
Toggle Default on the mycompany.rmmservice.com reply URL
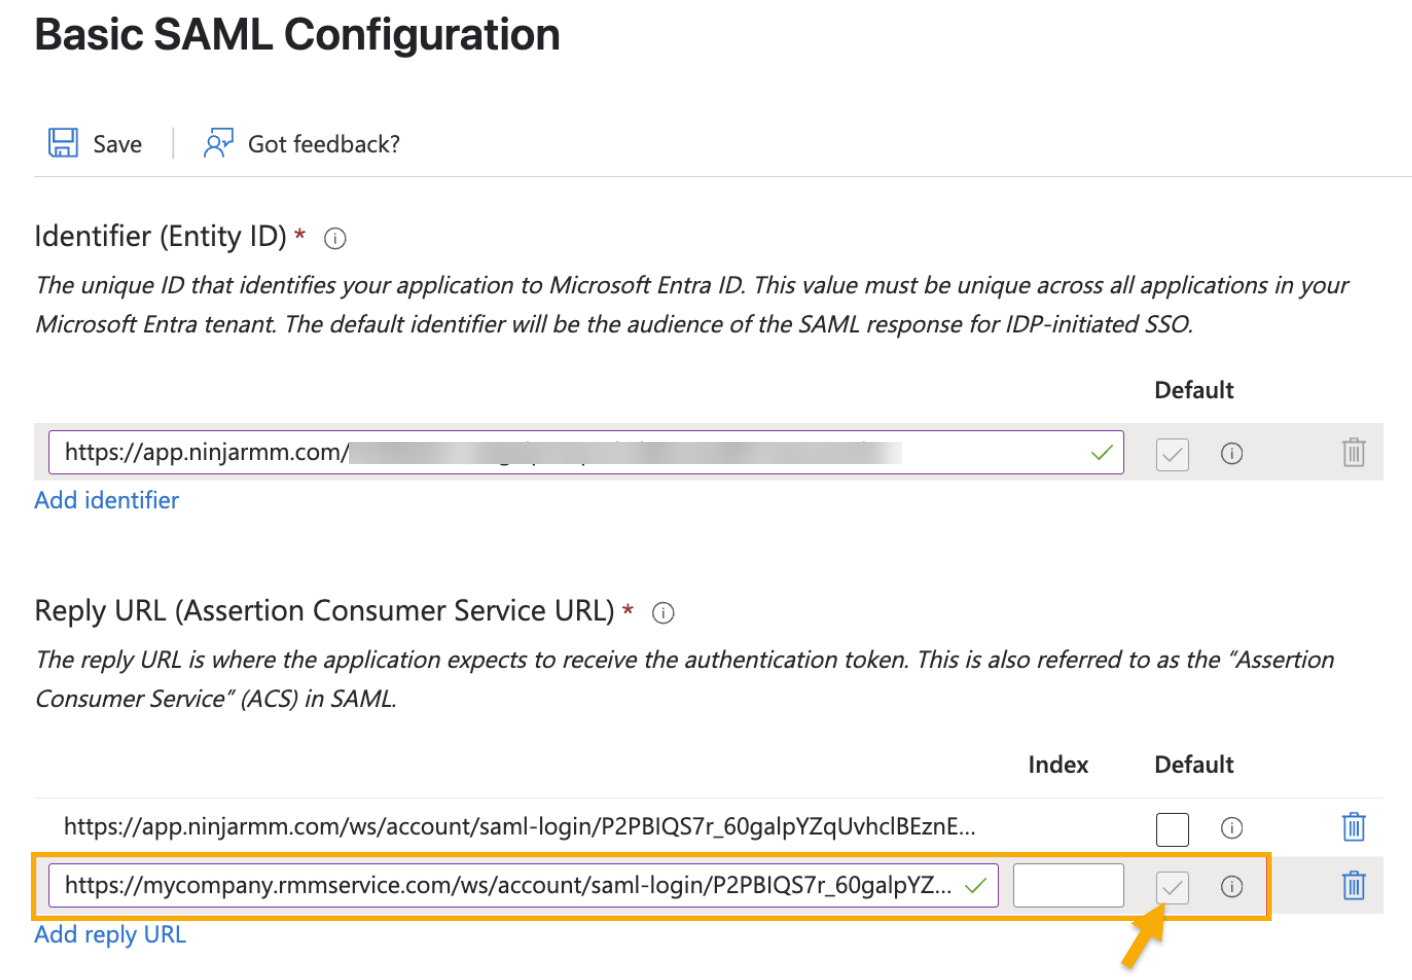pyautogui.click(x=1171, y=886)
